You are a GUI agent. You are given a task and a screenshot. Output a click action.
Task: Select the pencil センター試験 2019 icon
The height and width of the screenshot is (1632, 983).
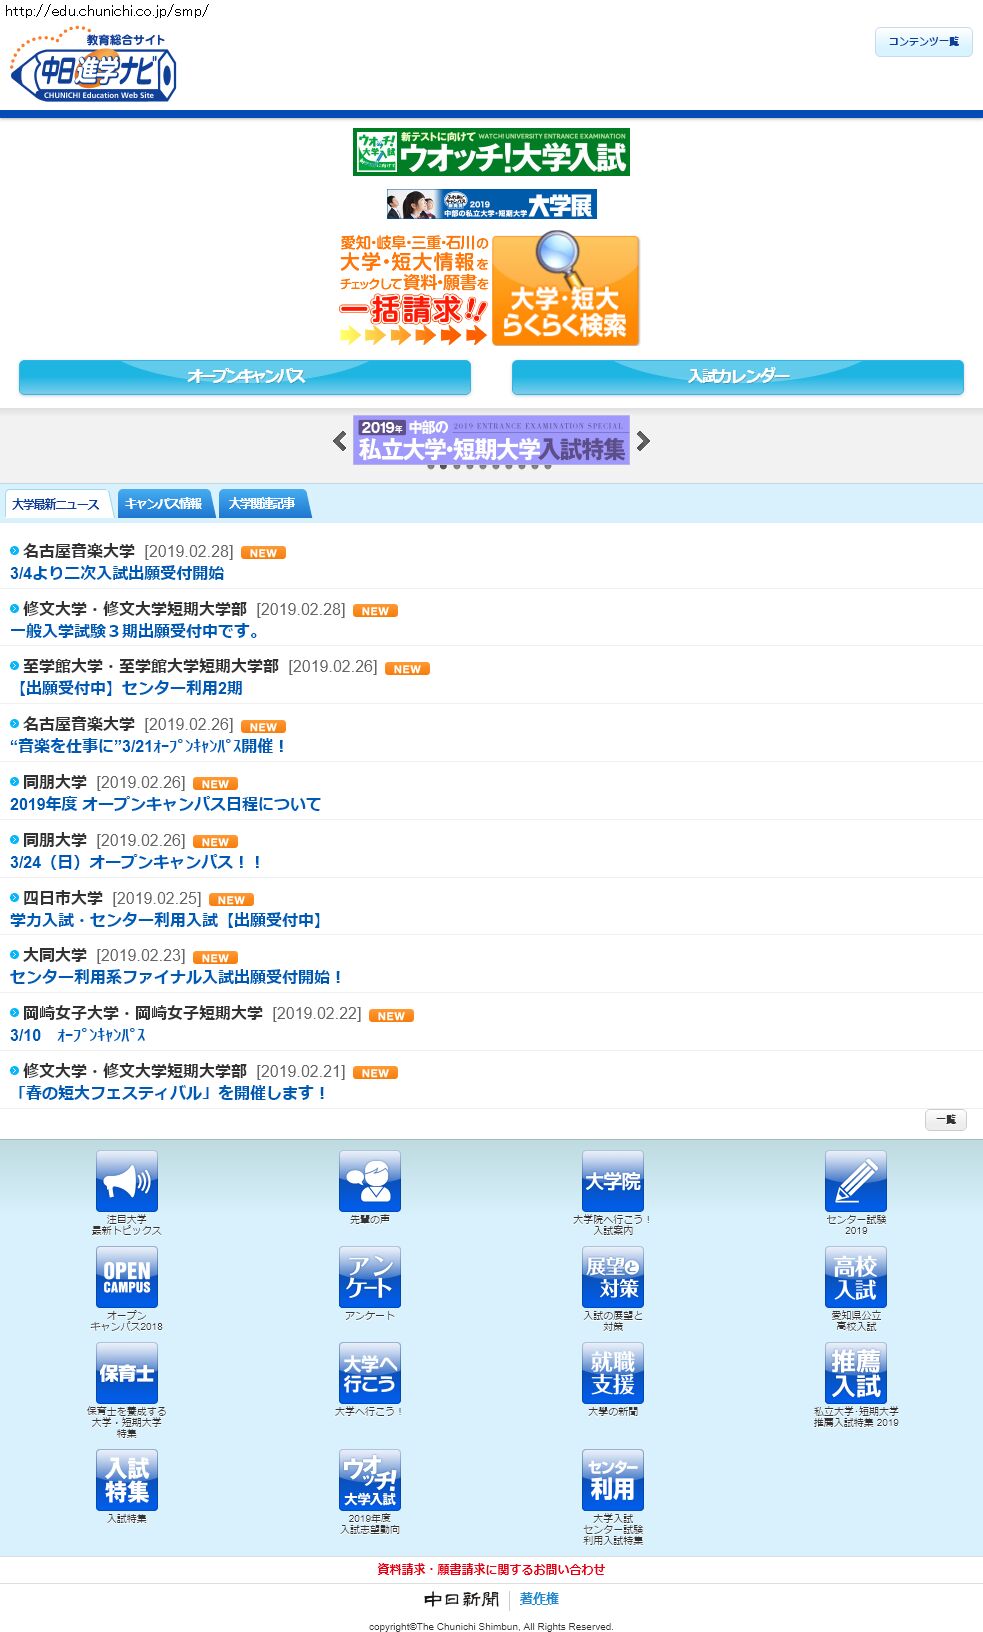[856, 1181]
